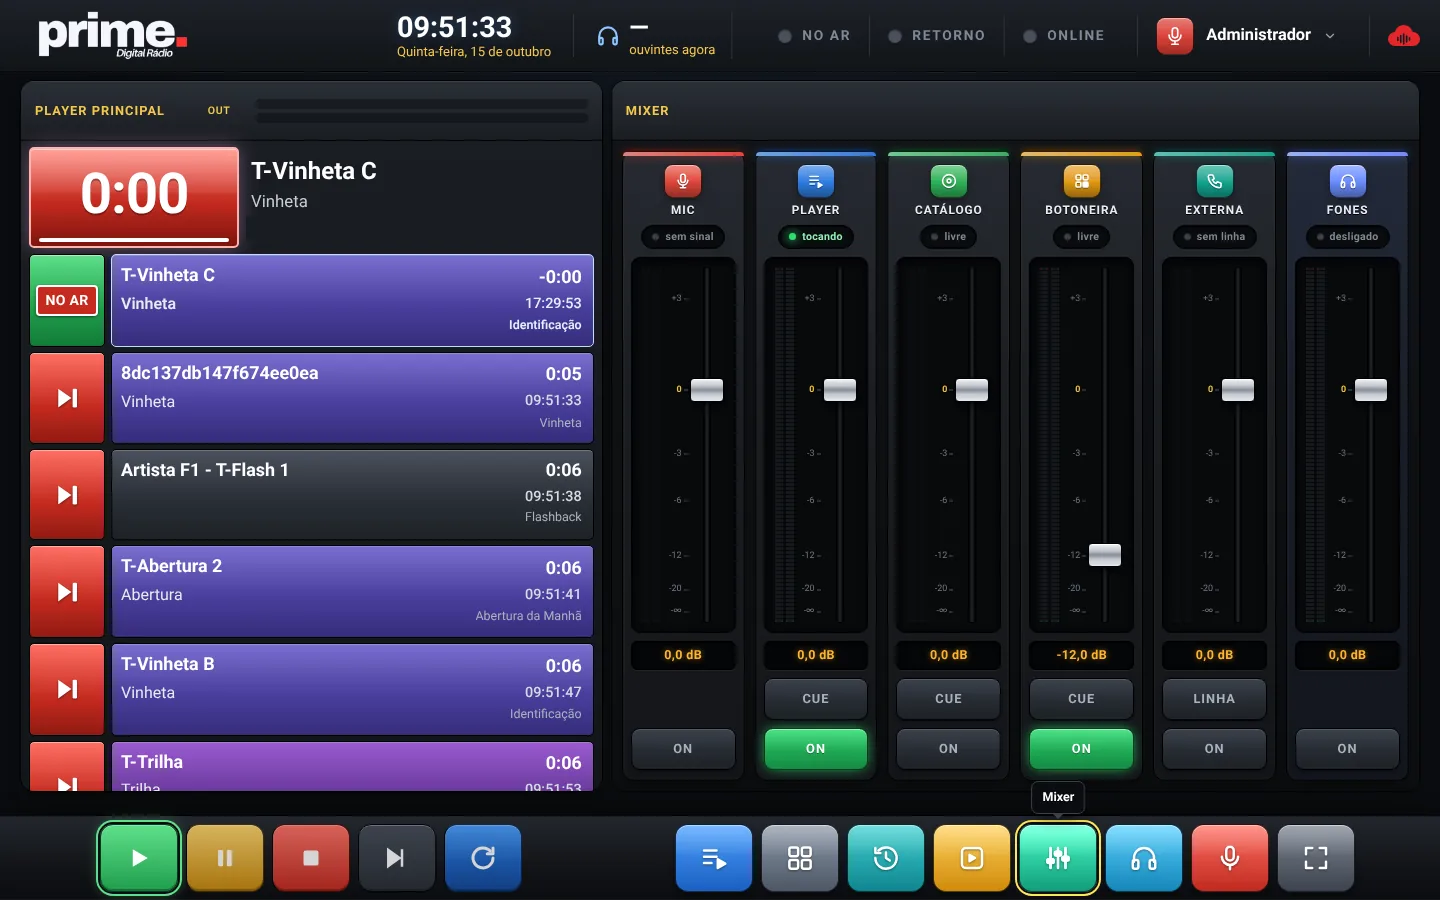Click the green play button

click(x=139, y=857)
